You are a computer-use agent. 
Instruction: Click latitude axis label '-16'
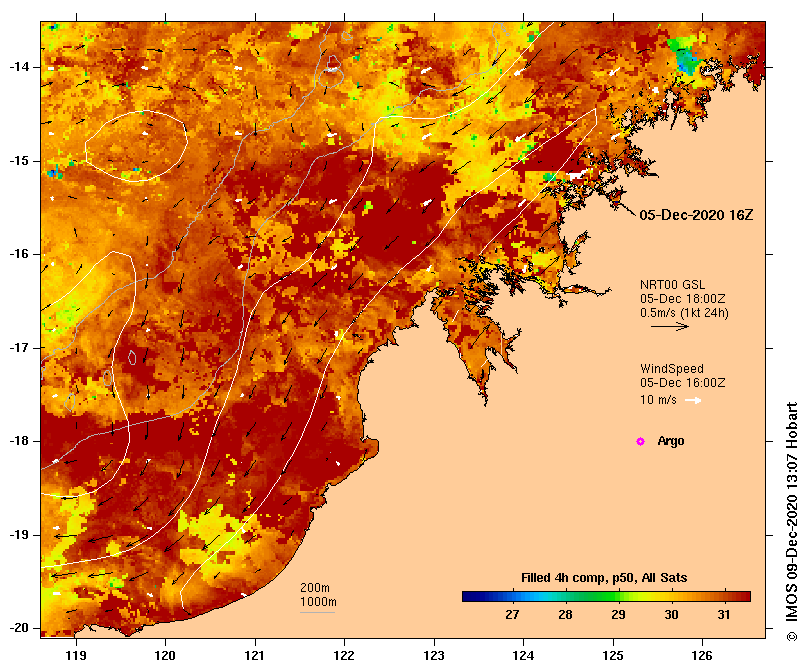point(20,254)
